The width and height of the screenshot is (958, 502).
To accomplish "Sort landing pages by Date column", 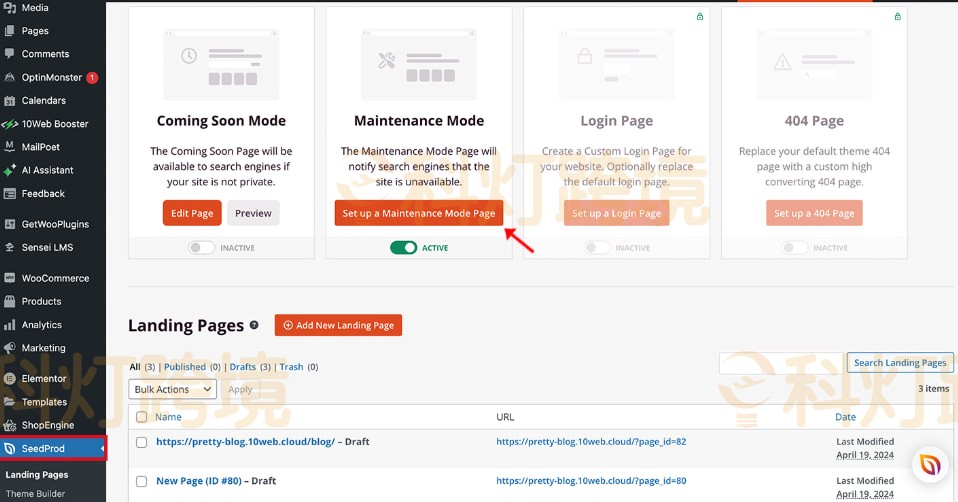I will 846,417.
